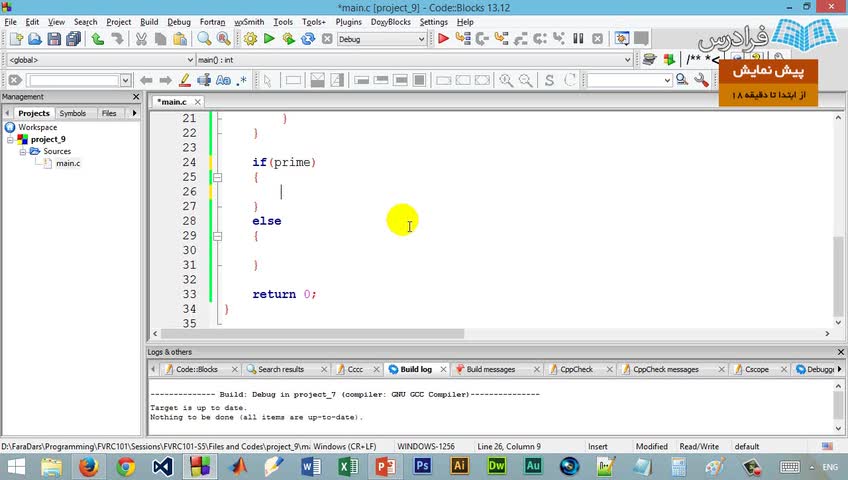The image size is (848, 480).
Task: Start debugging with the red arrow icon
Action: (443, 39)
